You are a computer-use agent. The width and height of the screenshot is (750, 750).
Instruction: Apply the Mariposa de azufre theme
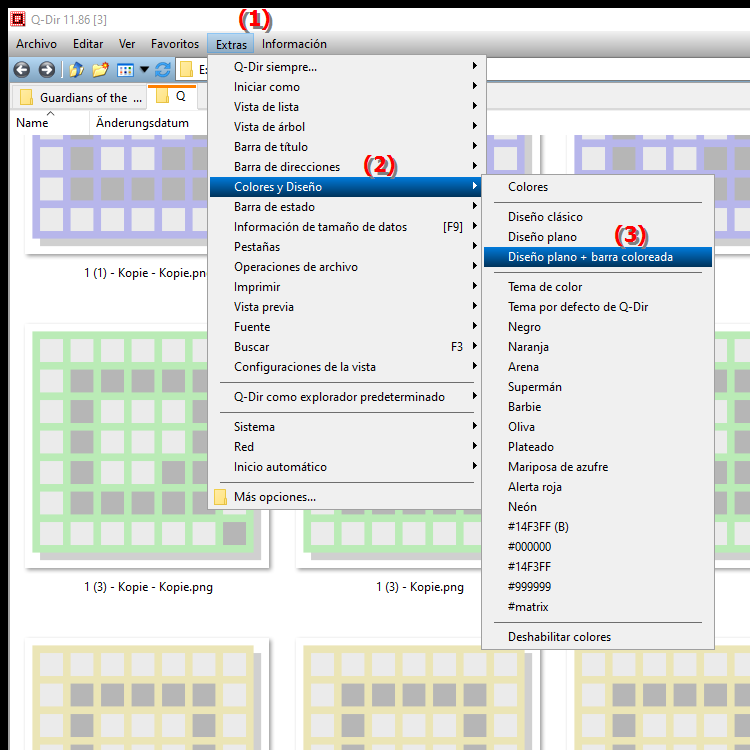pos(598,467)
